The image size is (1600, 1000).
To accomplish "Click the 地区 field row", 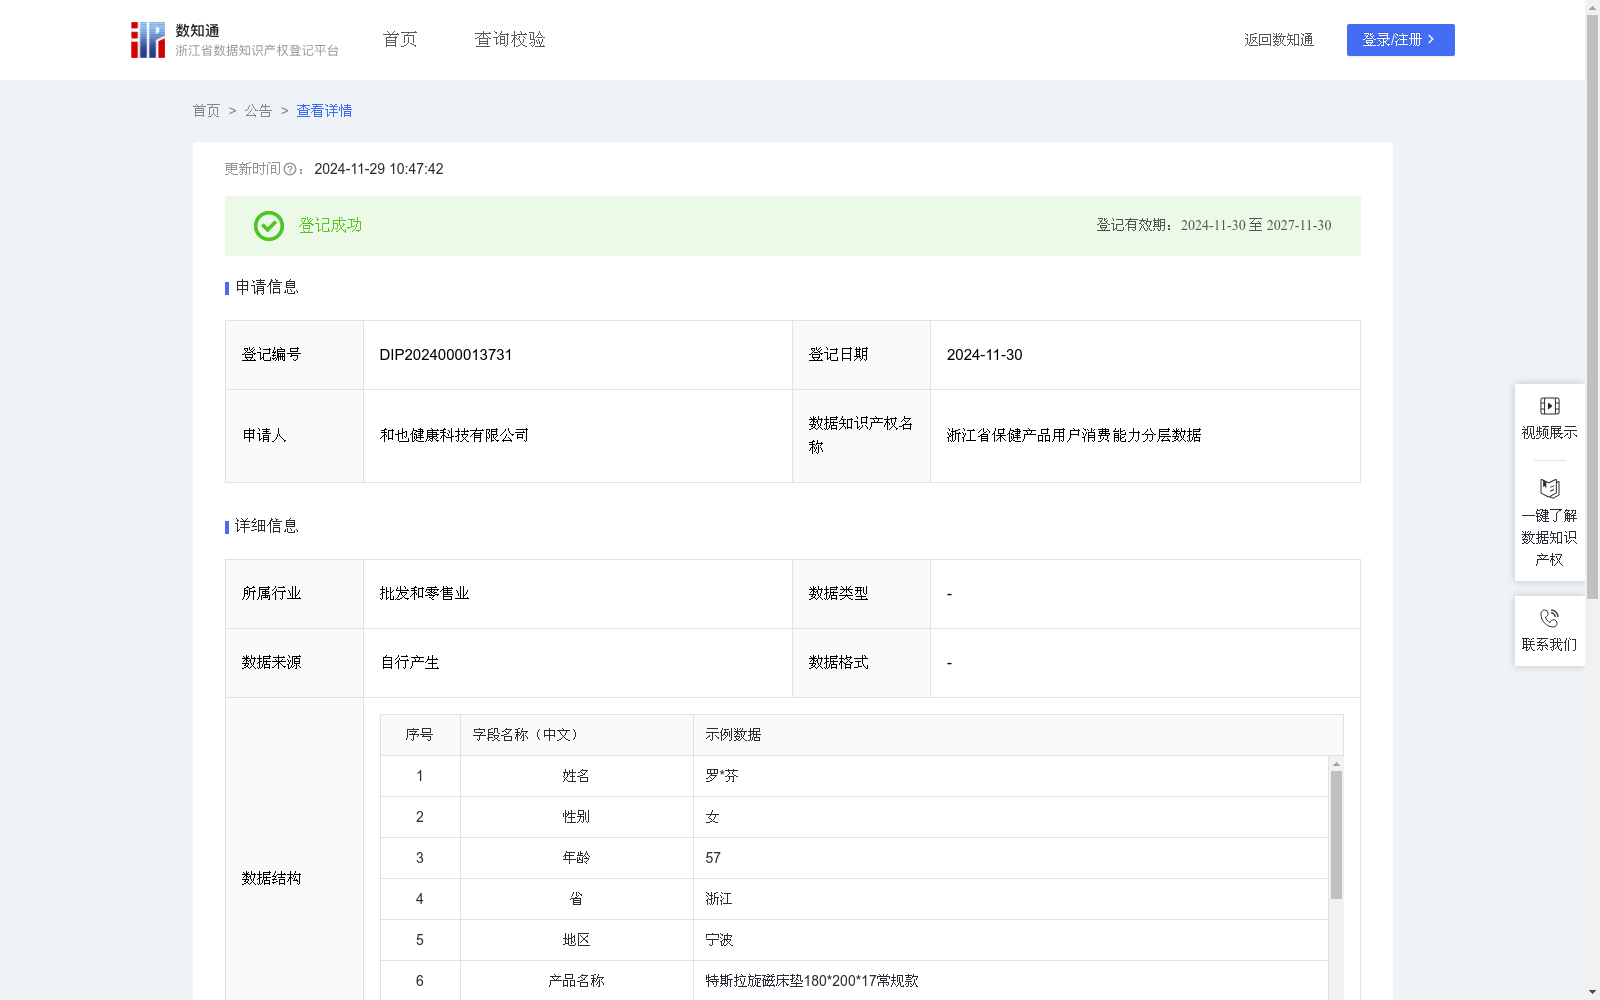I will [854, 940].
